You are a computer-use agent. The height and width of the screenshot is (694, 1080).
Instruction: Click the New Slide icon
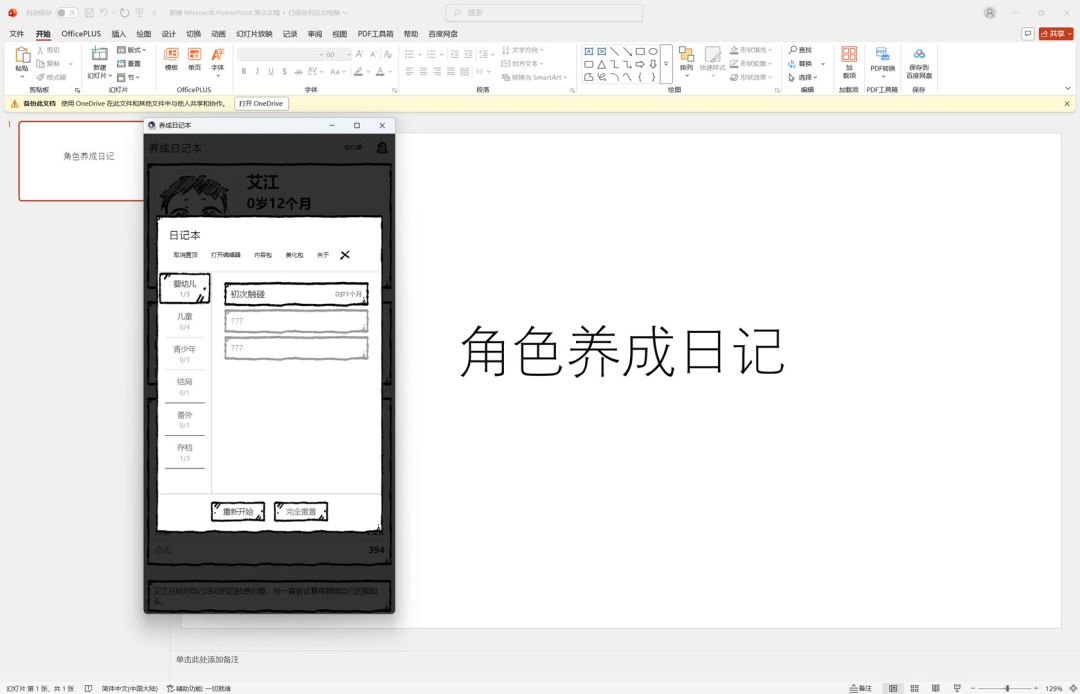point(100,54)
